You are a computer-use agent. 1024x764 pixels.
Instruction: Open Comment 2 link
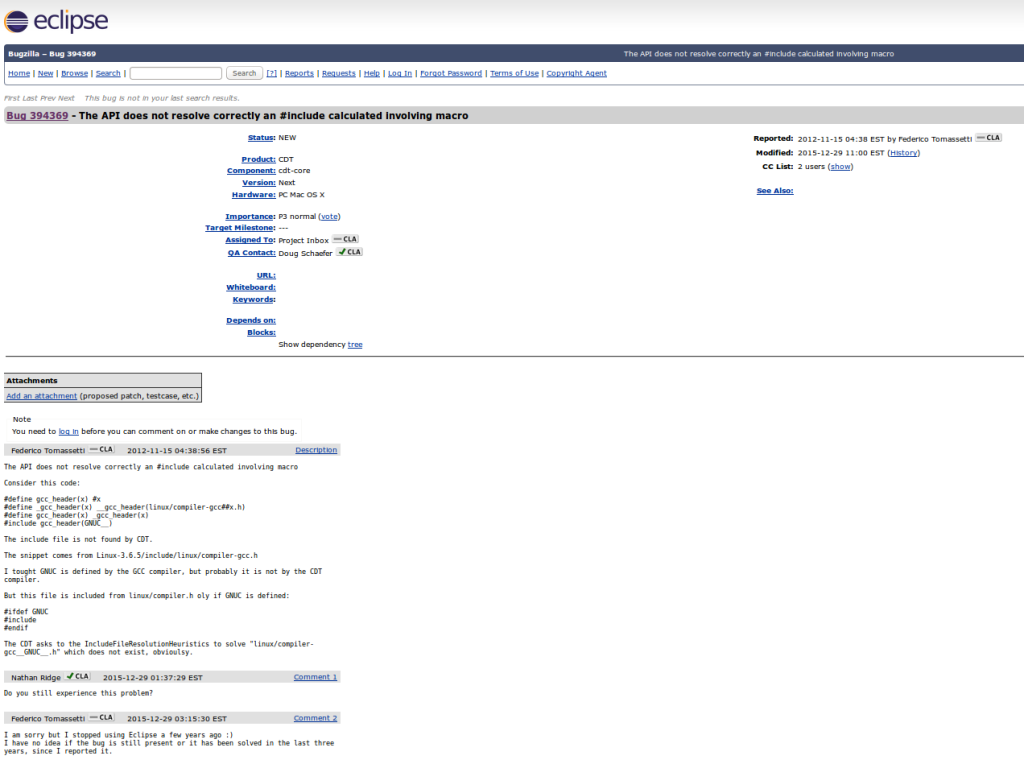coord(315,718)
